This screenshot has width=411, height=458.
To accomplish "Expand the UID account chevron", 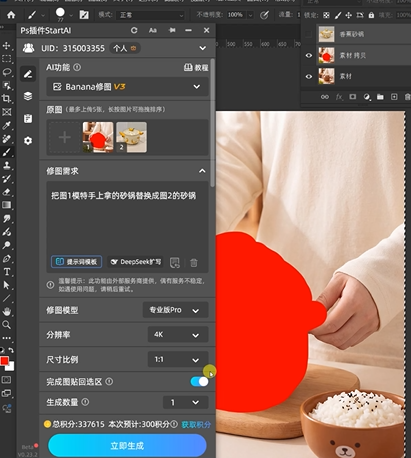I will 202,48.
